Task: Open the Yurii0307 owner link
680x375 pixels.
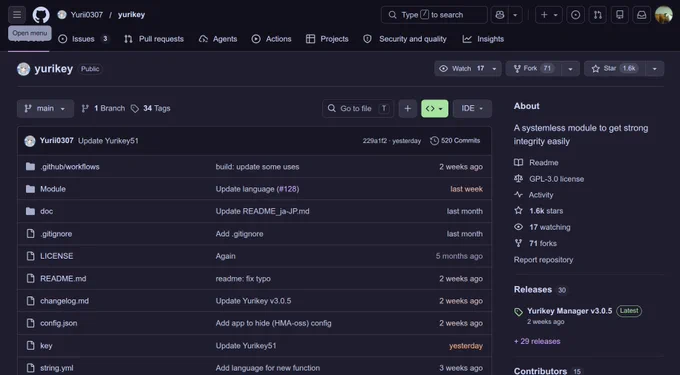Action: 87,15
